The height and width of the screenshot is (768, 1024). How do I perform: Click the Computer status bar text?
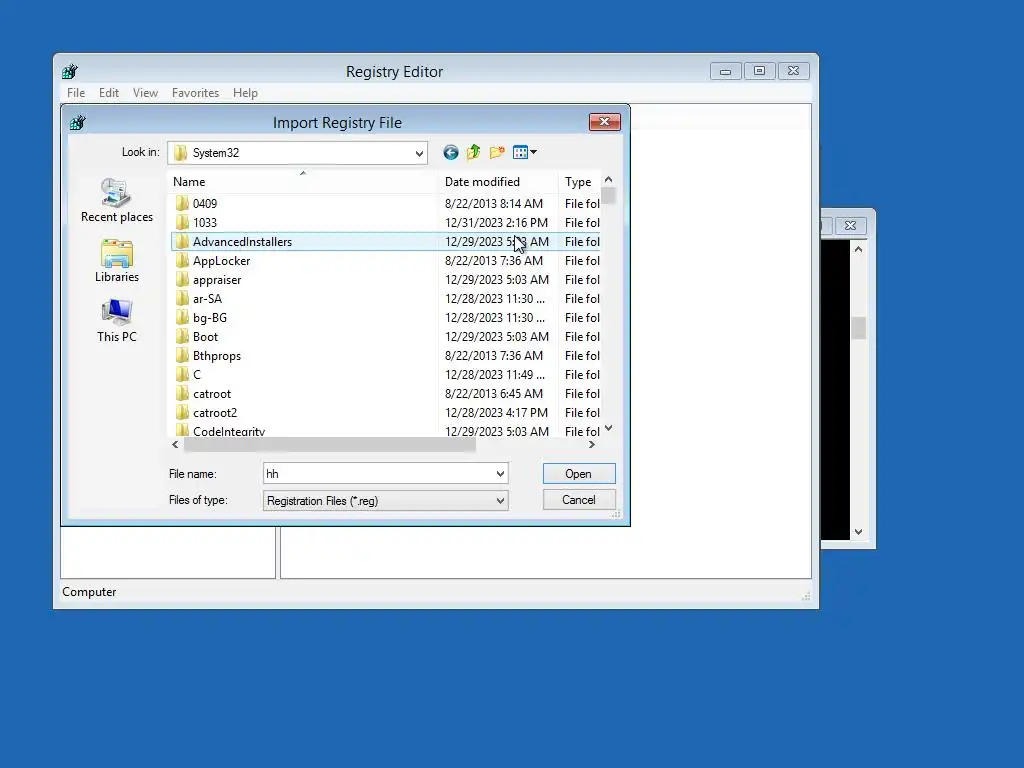coord(89,592)
